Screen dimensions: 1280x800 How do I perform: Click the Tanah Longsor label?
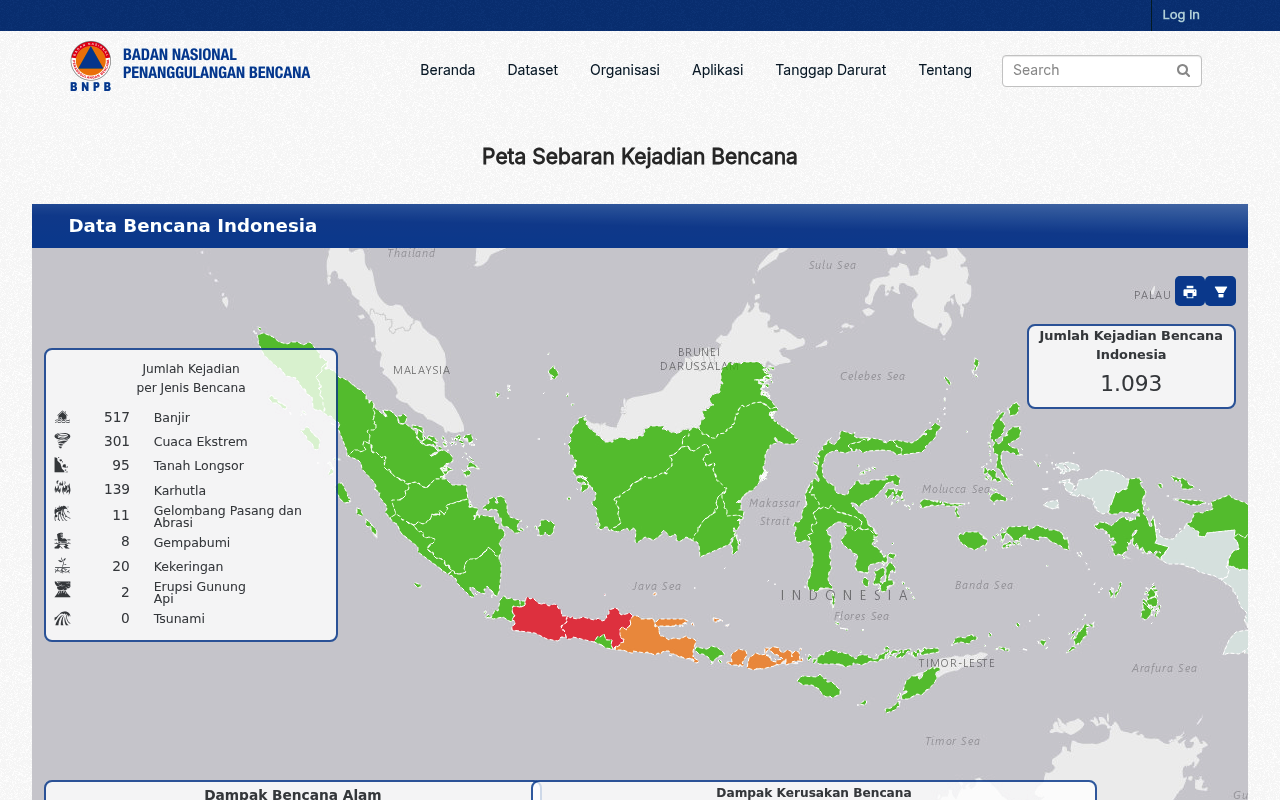coord(199,466)
